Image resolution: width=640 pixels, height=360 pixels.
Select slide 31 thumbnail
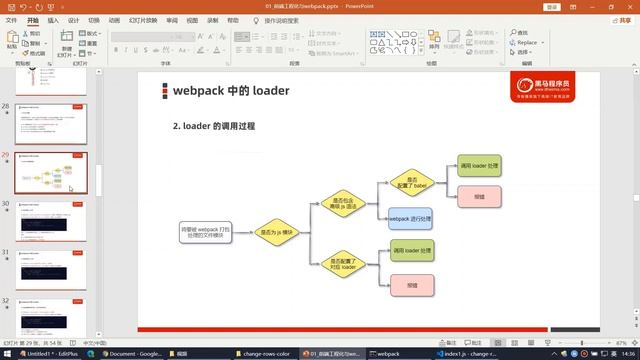(51, 270)
